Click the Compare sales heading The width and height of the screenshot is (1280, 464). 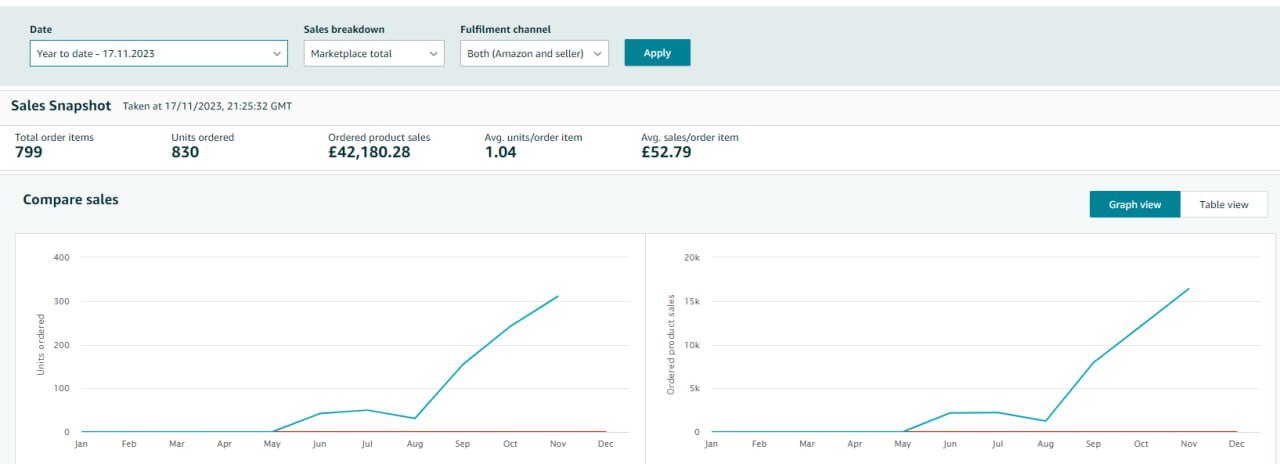[70, 200]
